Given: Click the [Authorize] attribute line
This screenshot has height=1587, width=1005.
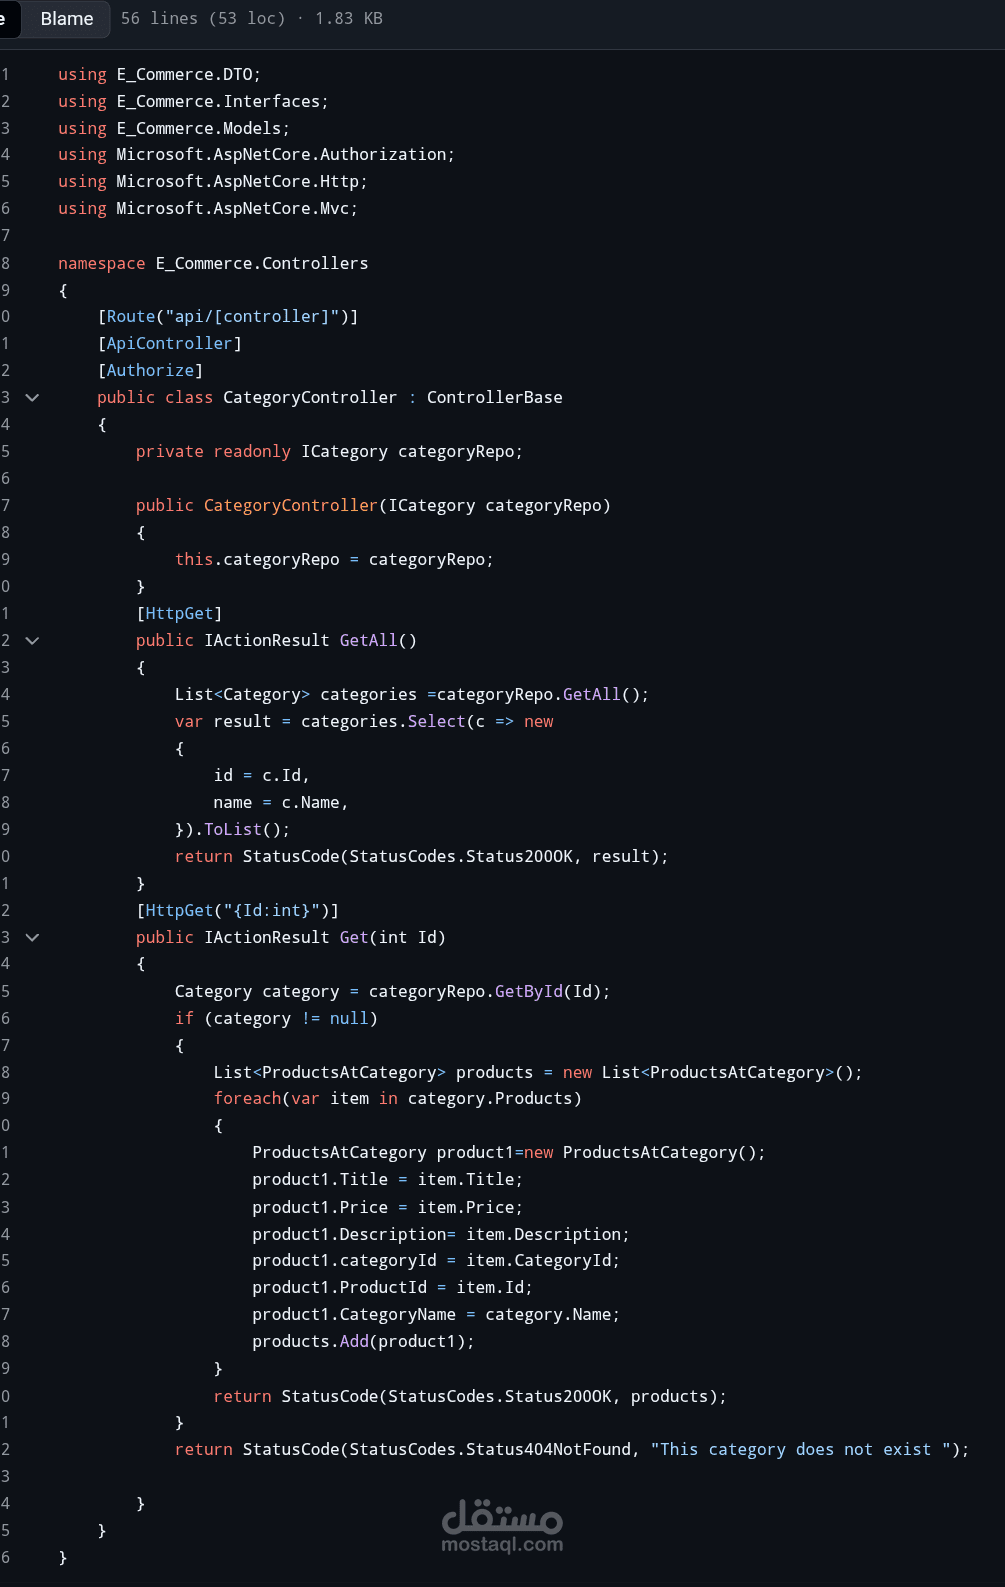Looking at the screenshot, I should (x=150, y=371).
